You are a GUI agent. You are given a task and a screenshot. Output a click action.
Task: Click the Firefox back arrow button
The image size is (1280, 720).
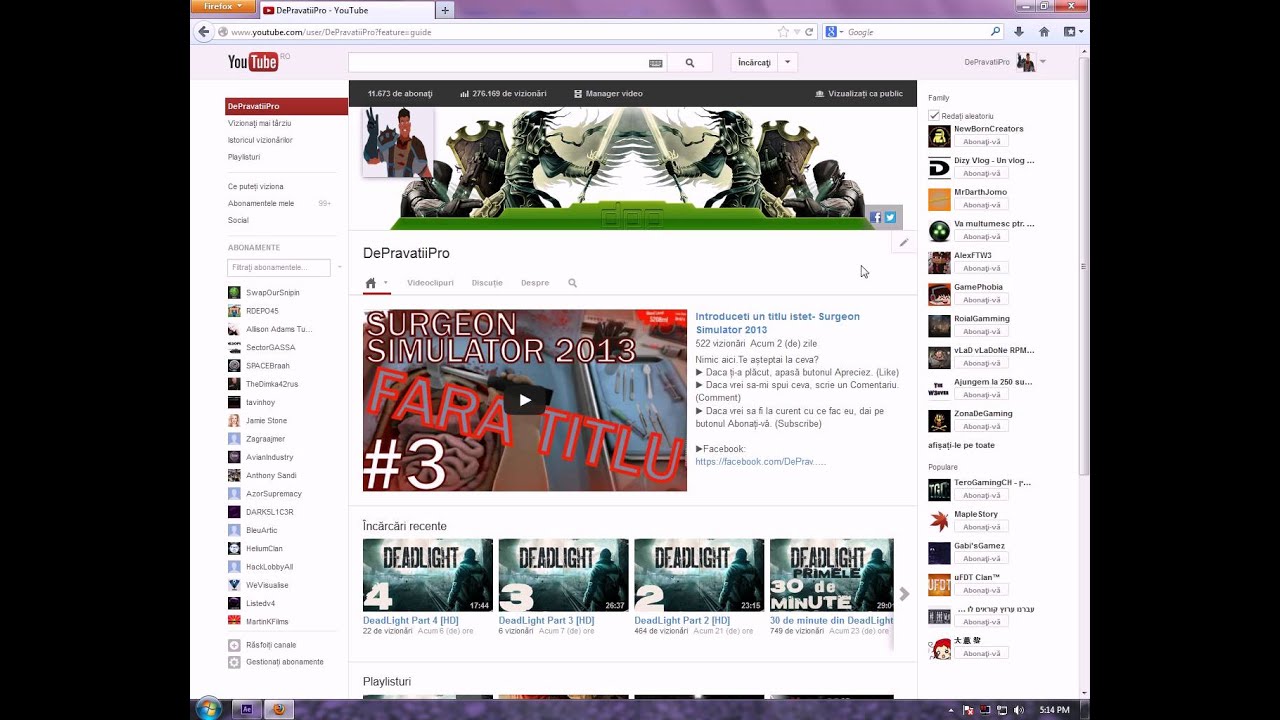point(204,32)
